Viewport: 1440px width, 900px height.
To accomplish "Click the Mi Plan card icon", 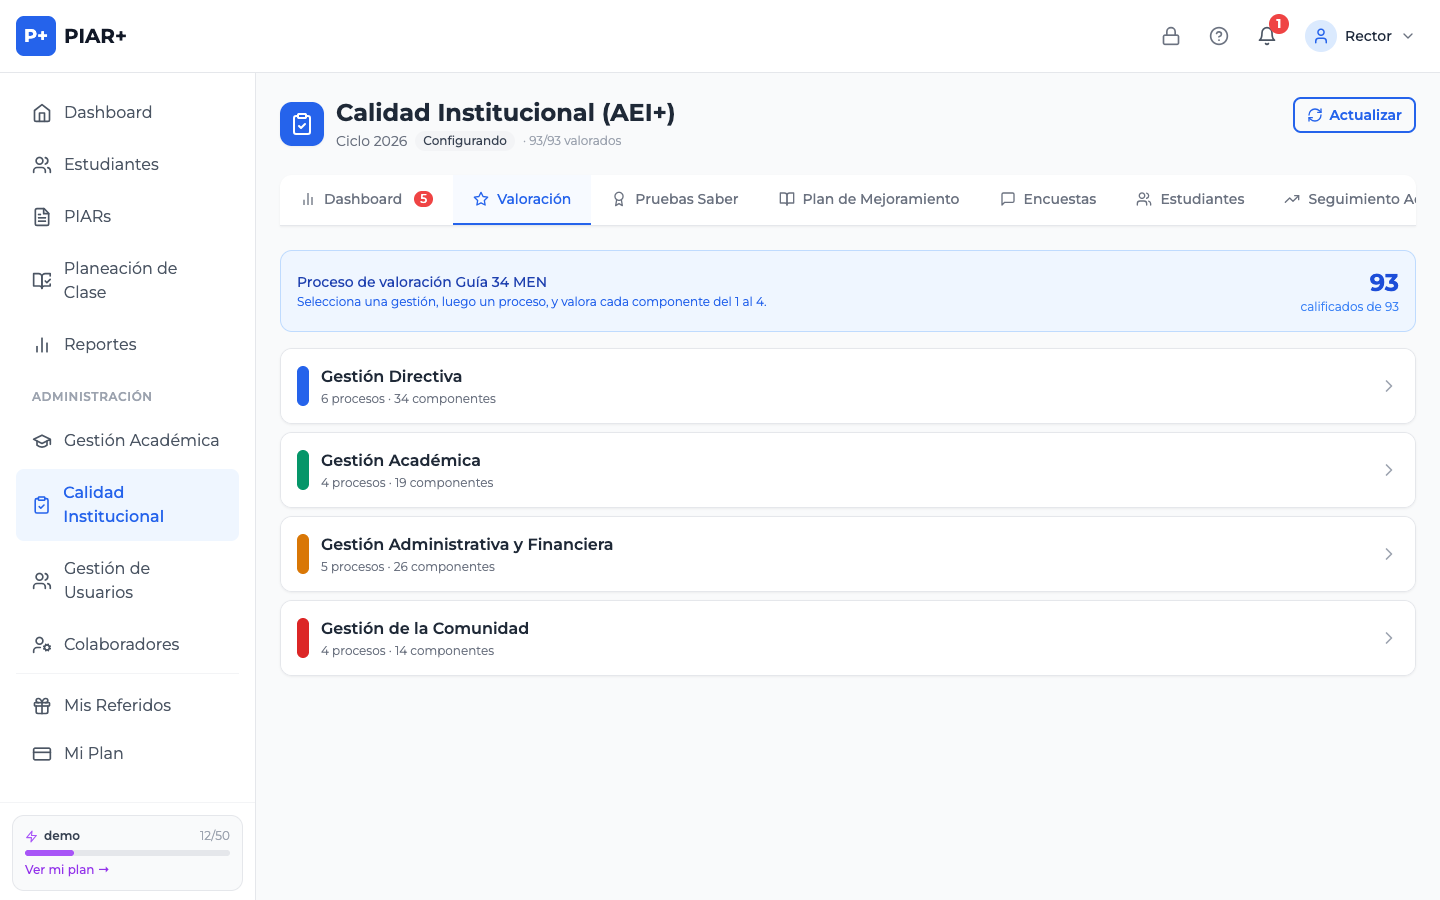I will [x=42, y=754].
